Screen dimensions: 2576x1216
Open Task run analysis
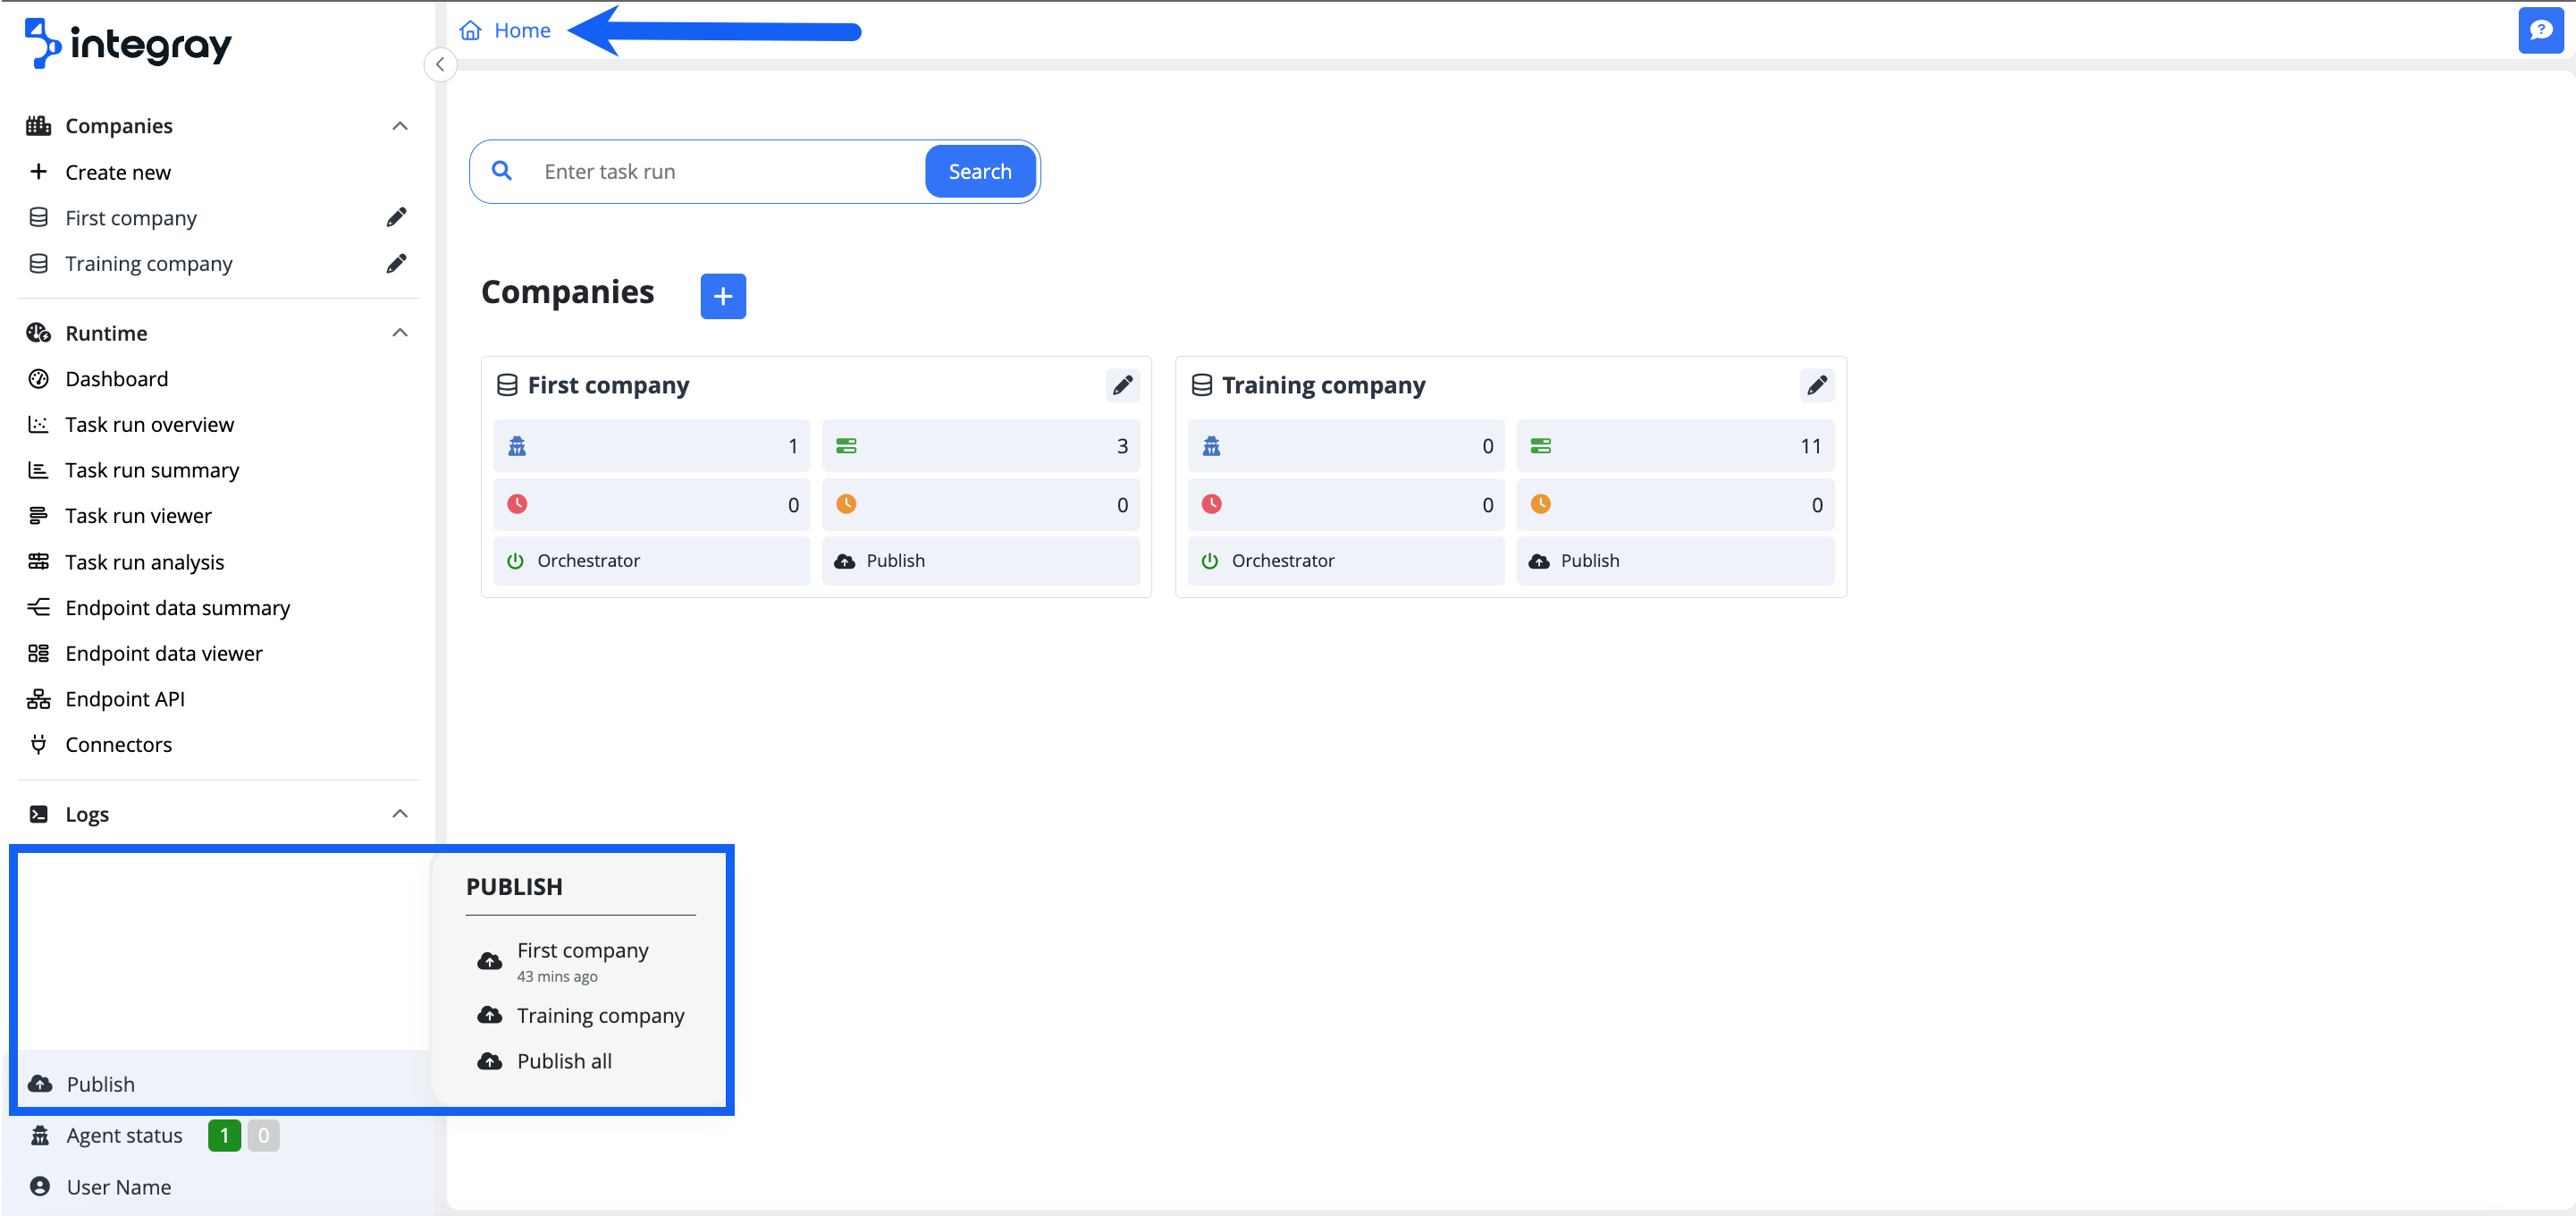[x=145, y=561]
